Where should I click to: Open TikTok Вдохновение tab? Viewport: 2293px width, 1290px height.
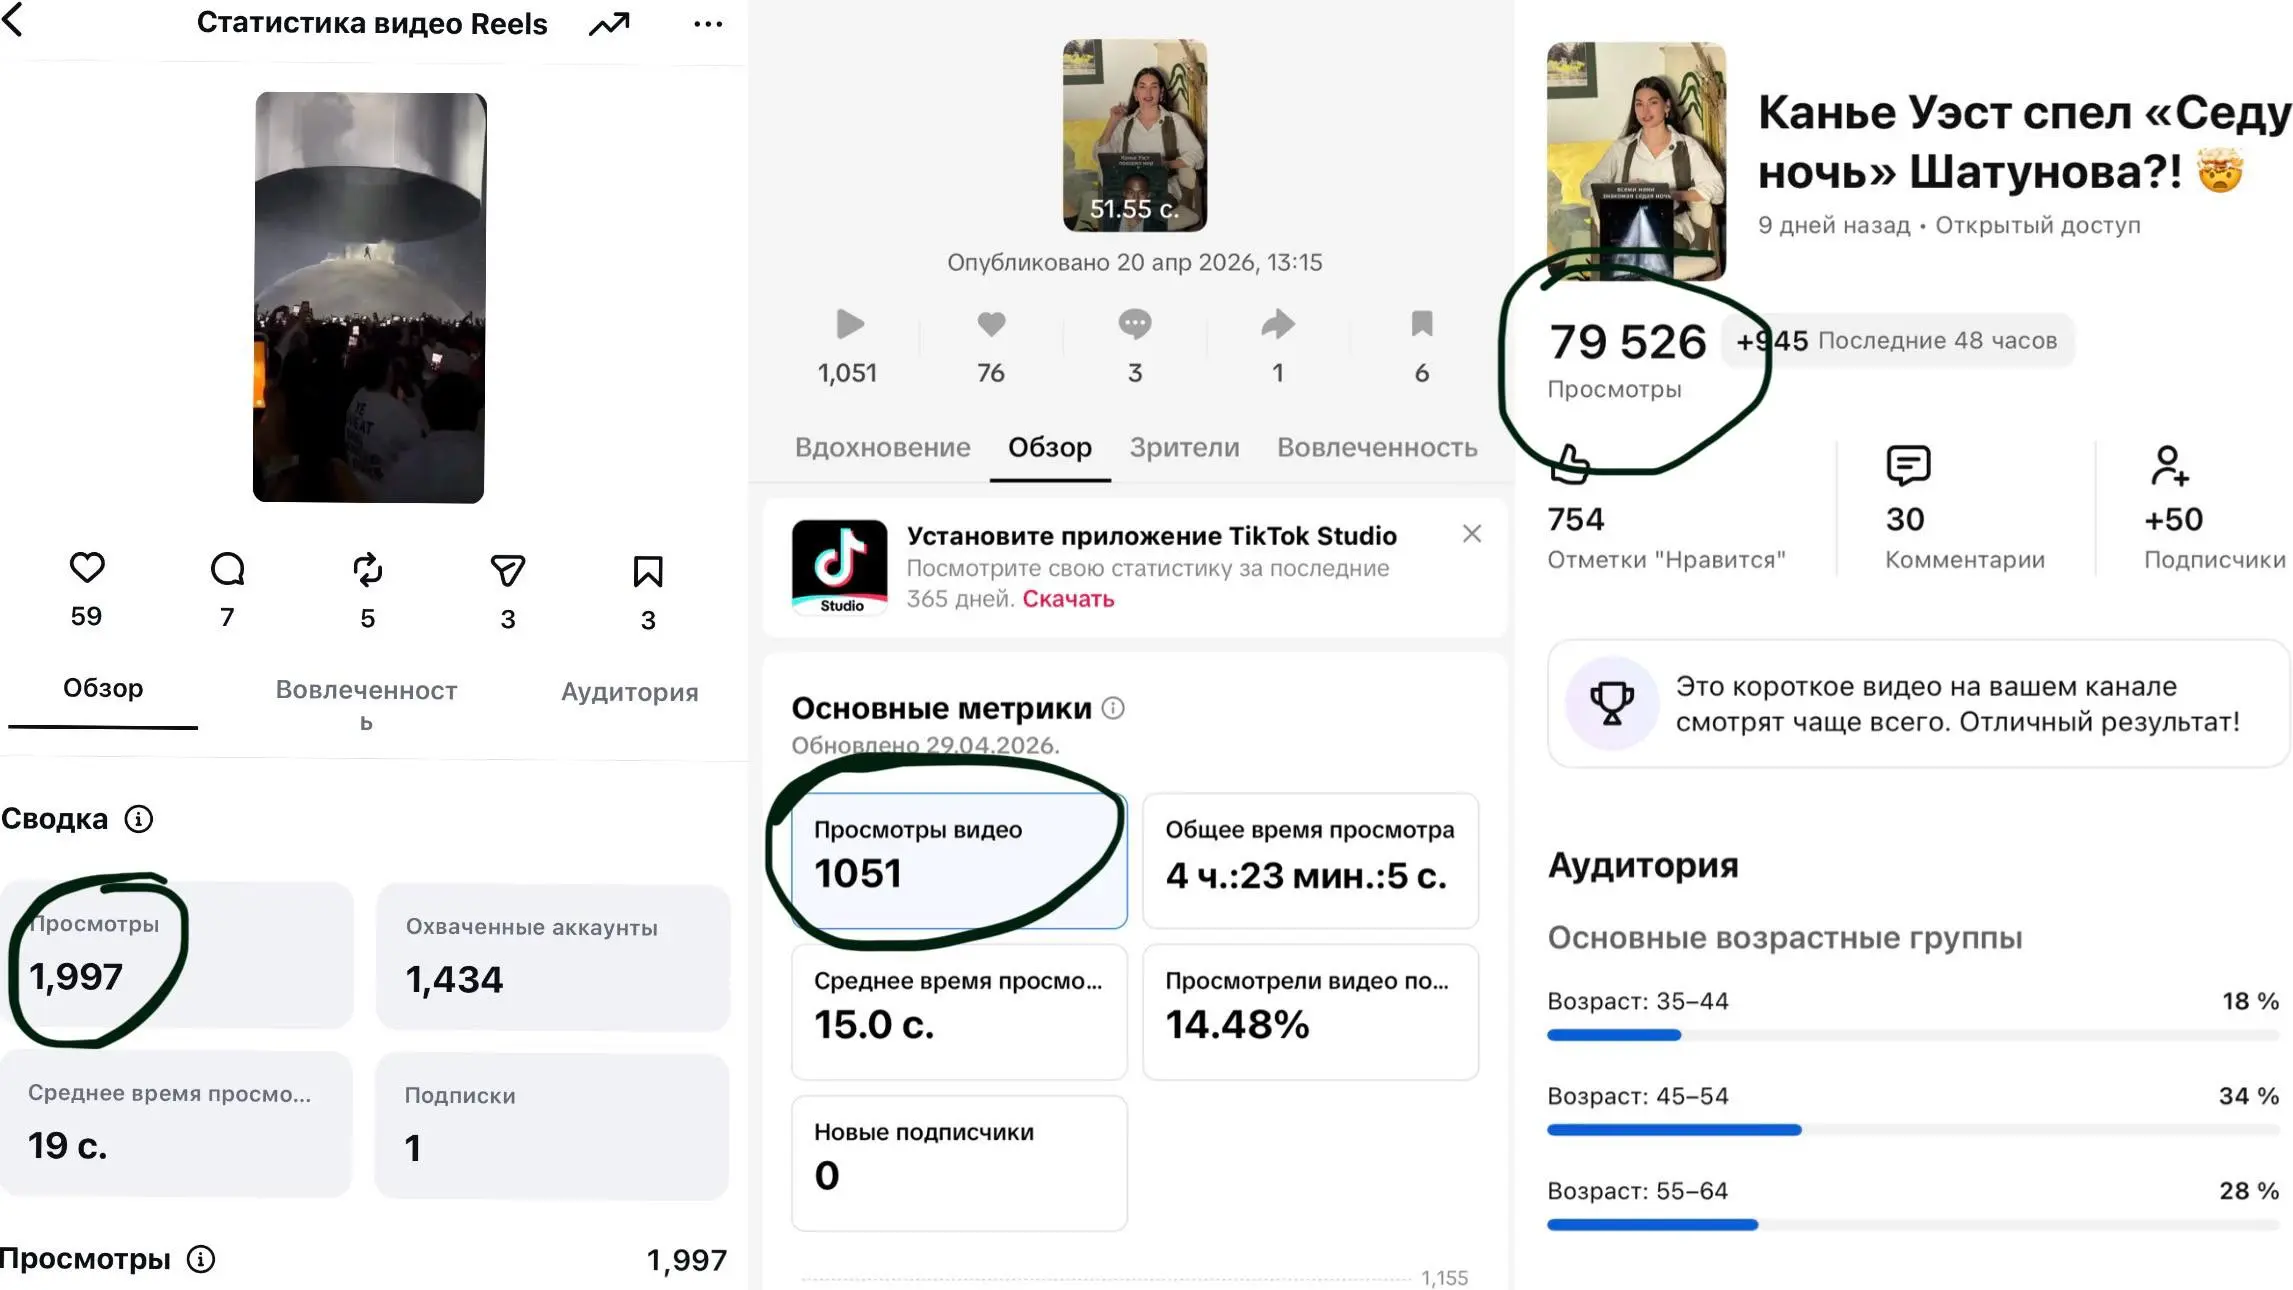[x=883, y=447]
